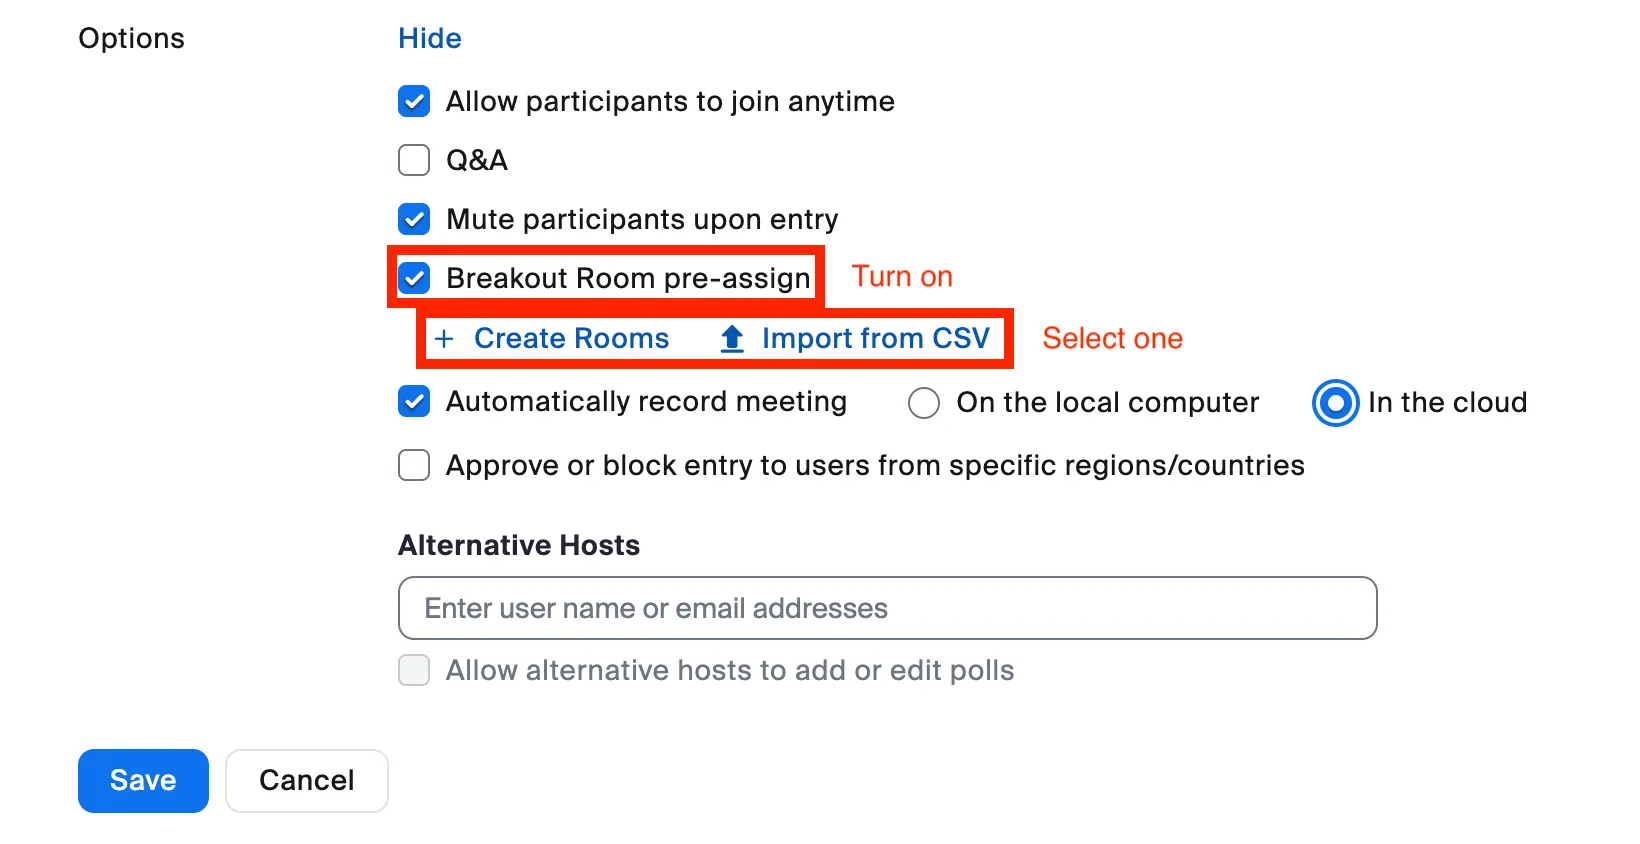Enable the Q&A checkbox
This screenshot has width=1640, height=844.
tap(414, 160)
